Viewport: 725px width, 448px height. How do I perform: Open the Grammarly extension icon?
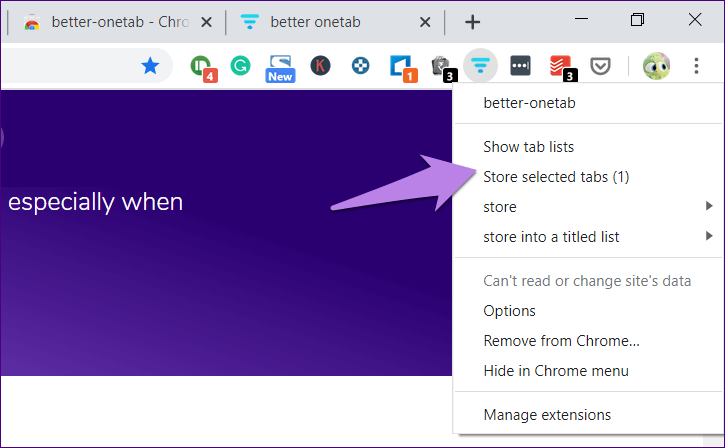(240, 66)
